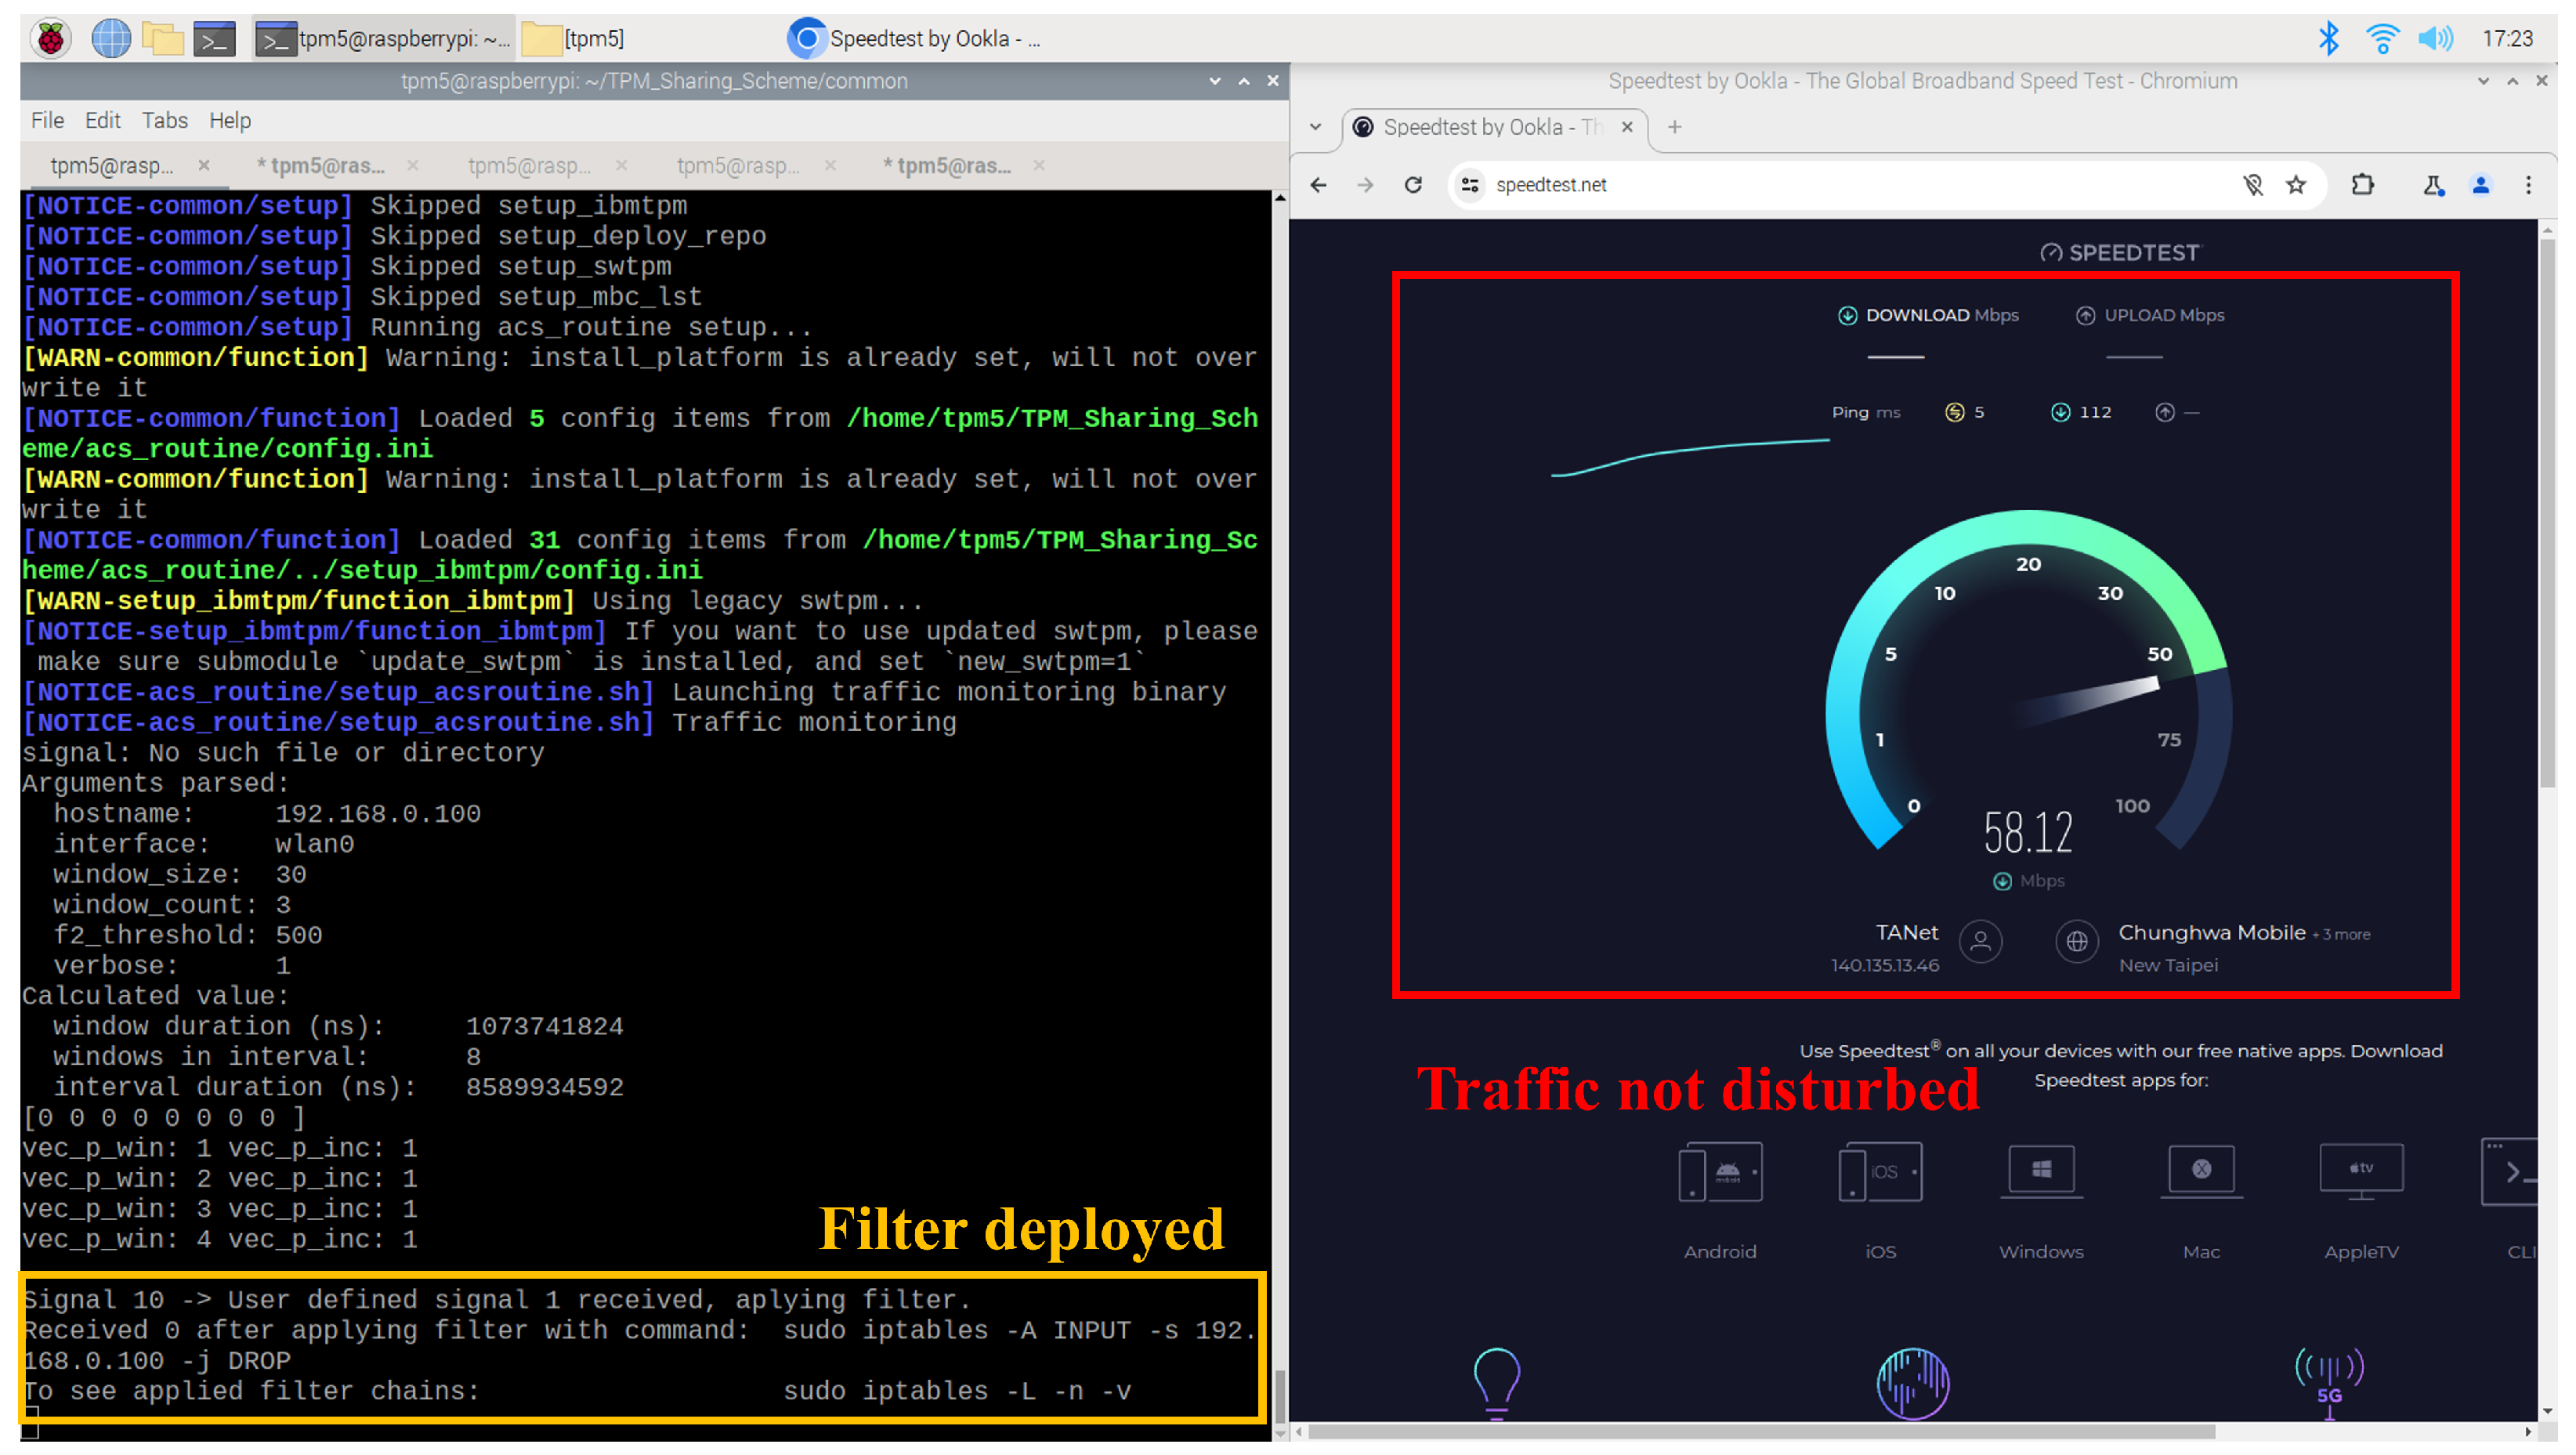Screen dimensions: 2576x1455
Task: Open the File Manager folder launcher
Action: pos(162,38)
